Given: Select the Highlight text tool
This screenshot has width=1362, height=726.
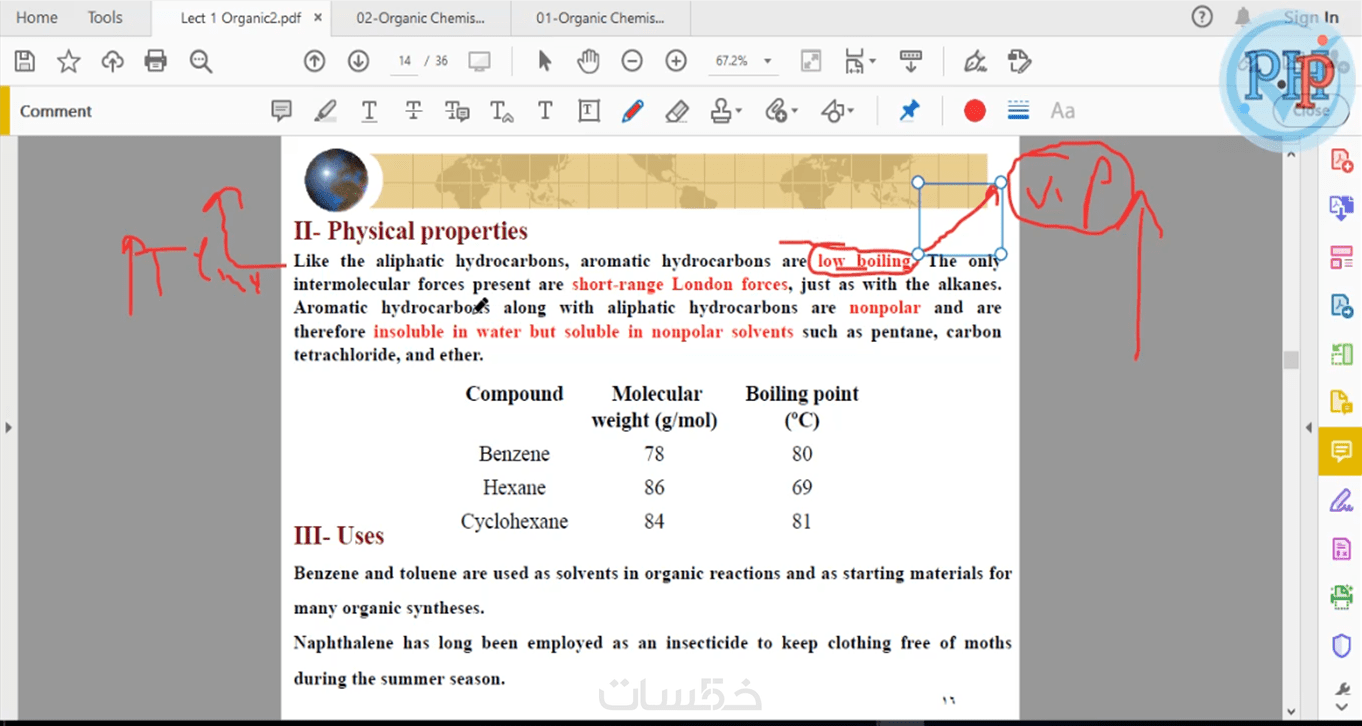Looking at the screenshot, I should point(325,111).
